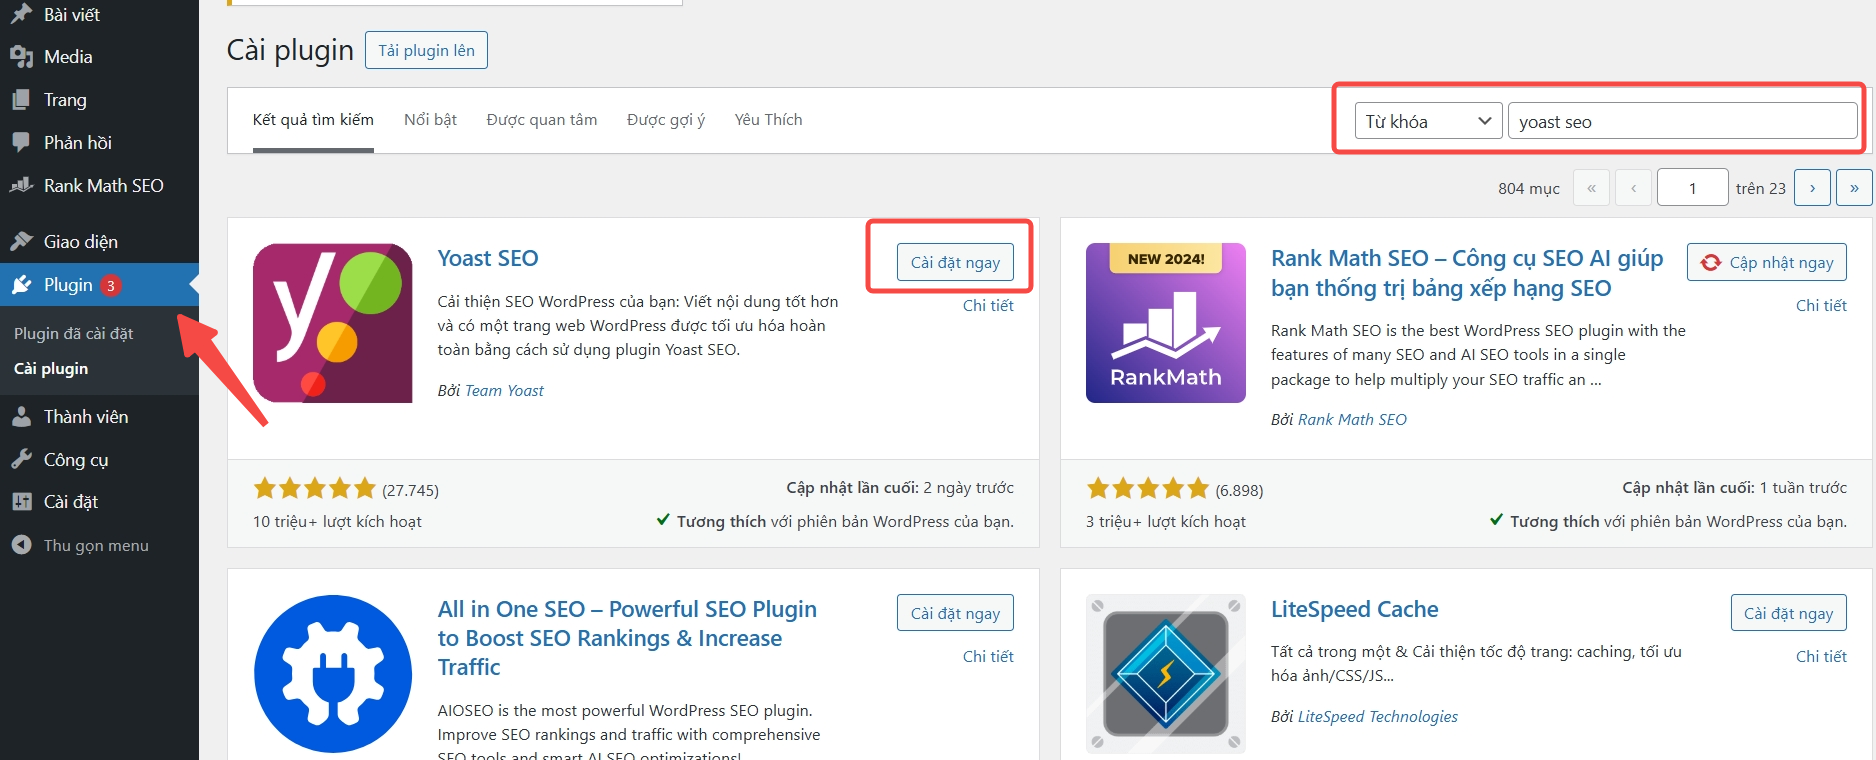
Task: Click the yoast seo search field
Action: click(1682, 121)
